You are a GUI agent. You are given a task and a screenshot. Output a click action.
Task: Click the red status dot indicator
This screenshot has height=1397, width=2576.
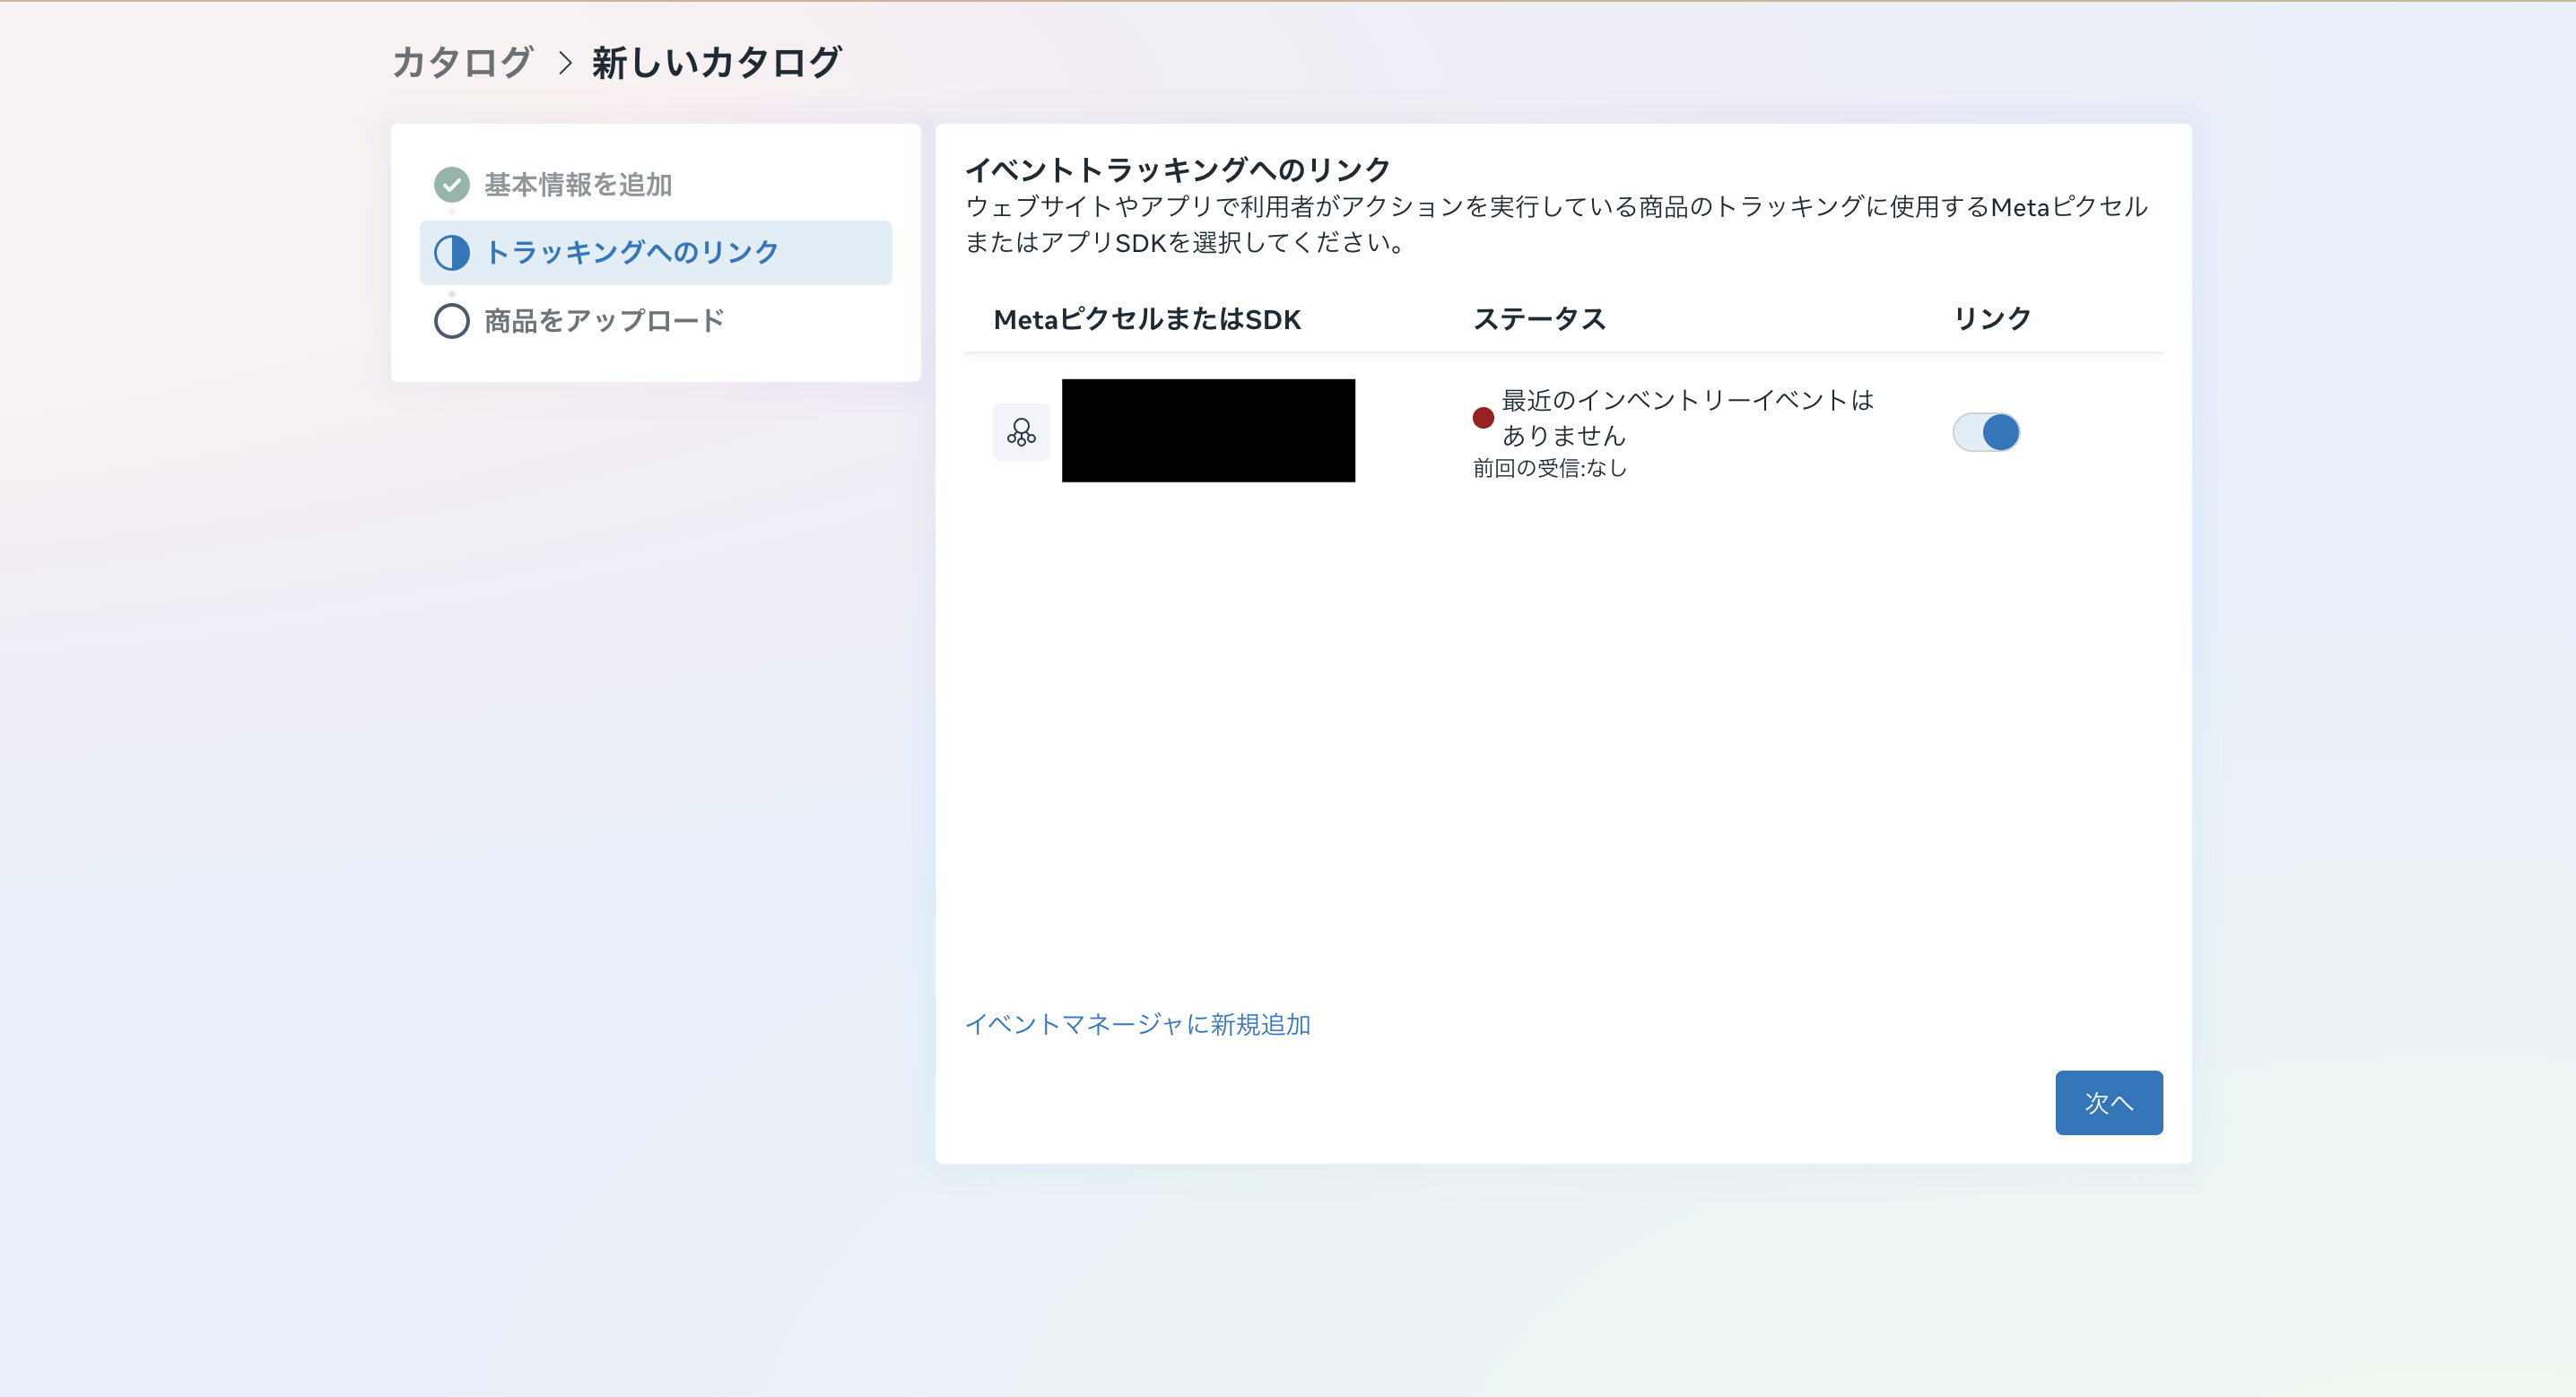point(1483,418)
